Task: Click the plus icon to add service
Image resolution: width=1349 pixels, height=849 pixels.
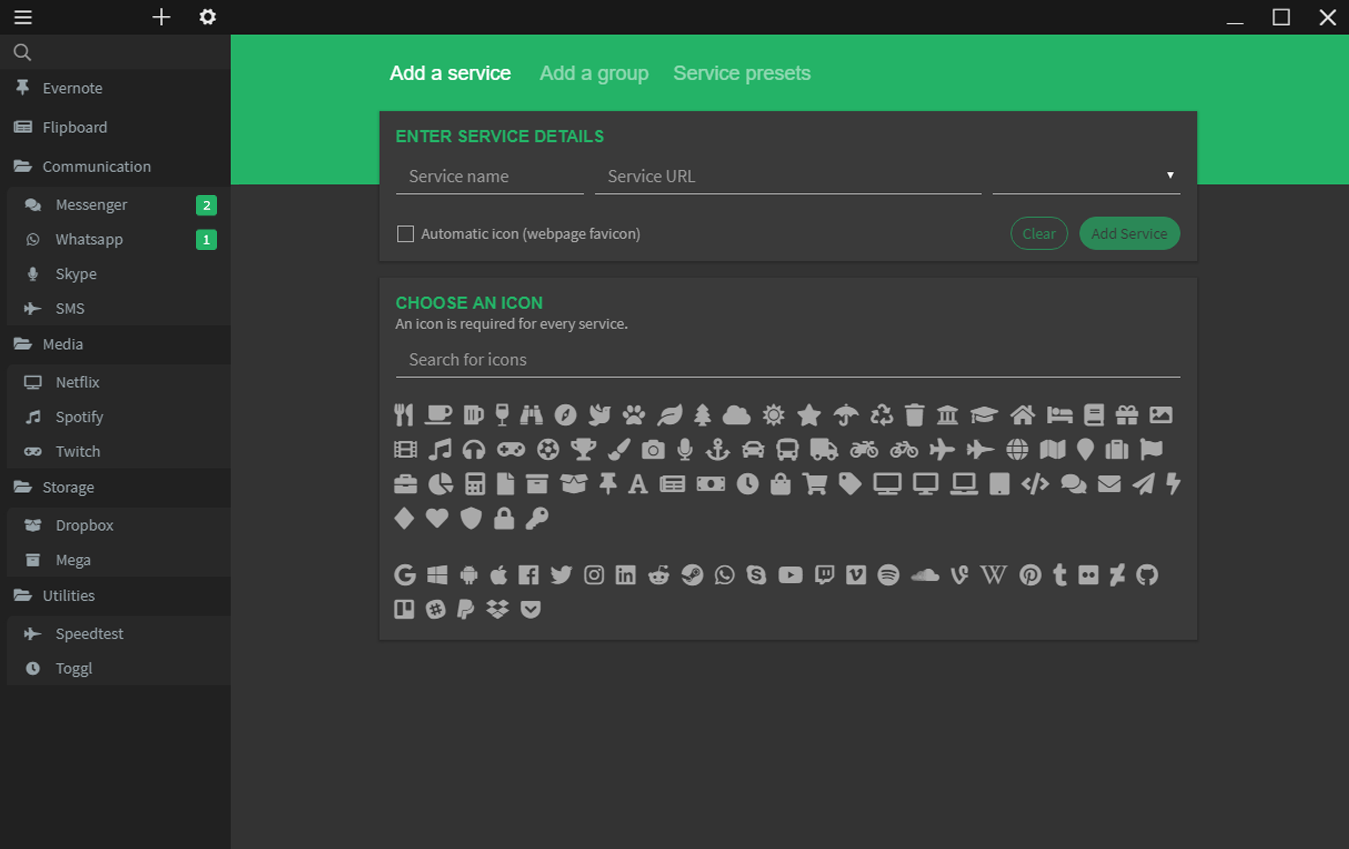Action: [161, 17]
